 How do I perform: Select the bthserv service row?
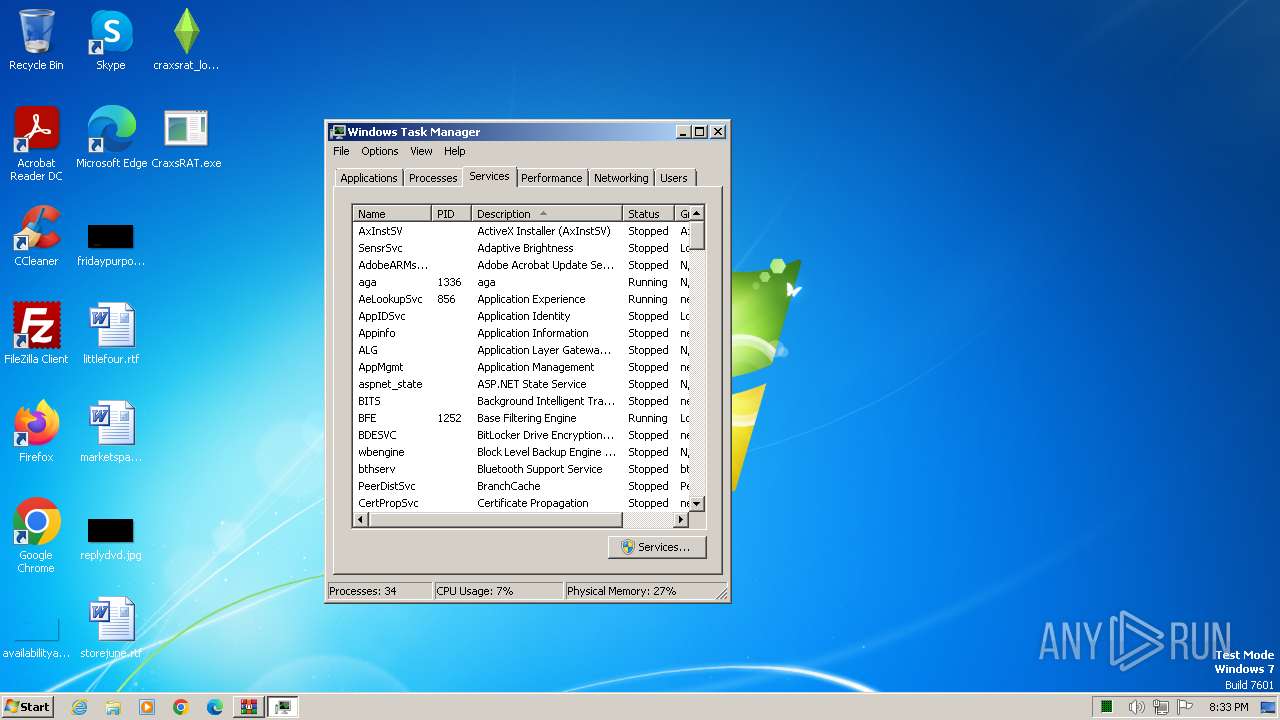(x=521, y=469)
